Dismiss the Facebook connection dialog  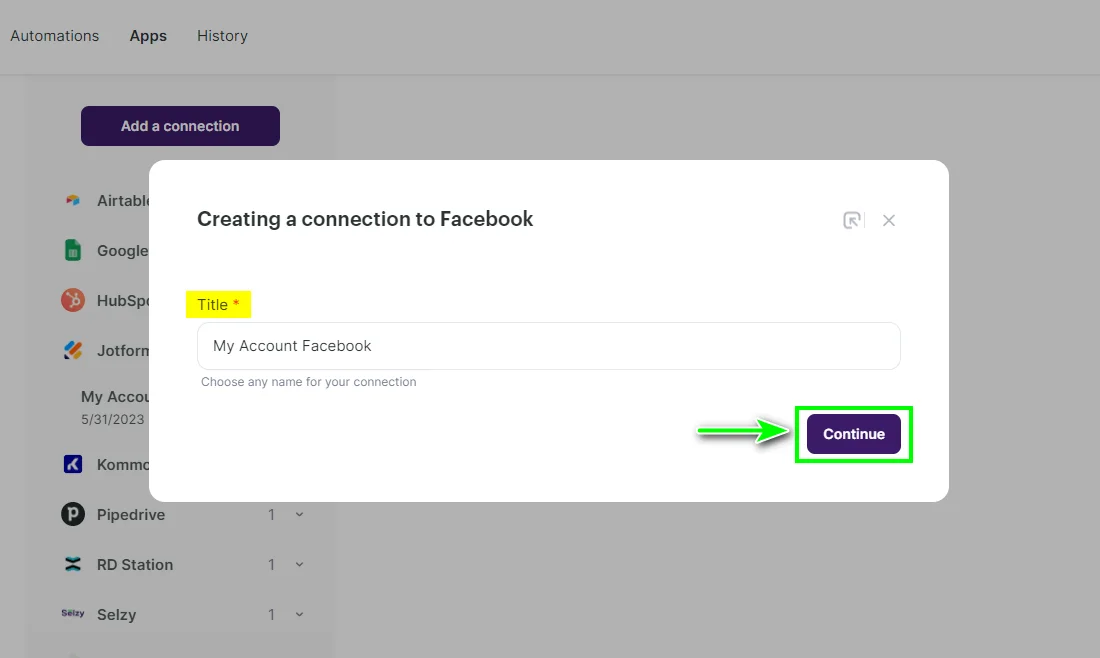click(x=888, y=220)
